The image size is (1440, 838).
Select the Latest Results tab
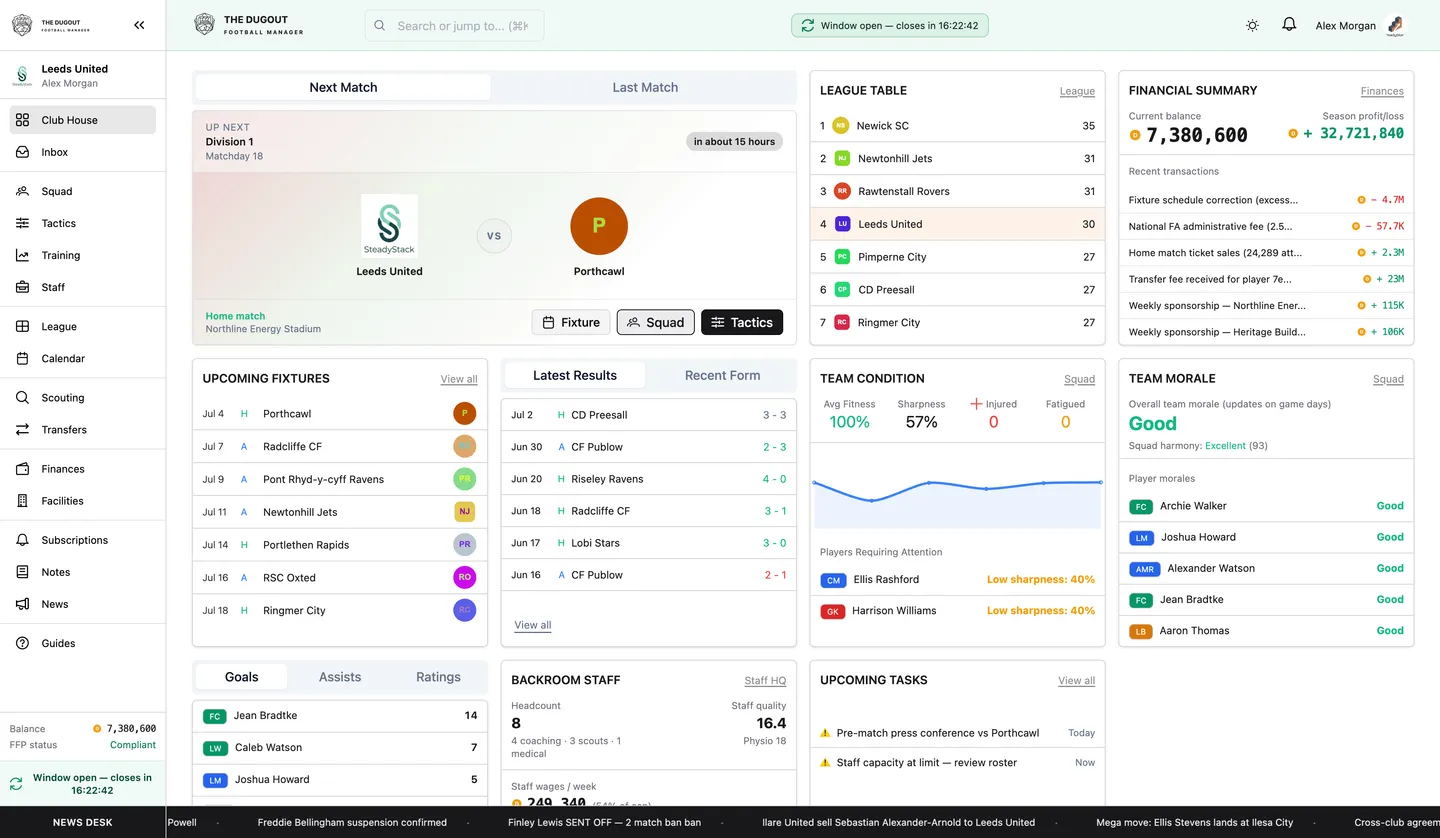pyautogui.click(x=575, y=375)
